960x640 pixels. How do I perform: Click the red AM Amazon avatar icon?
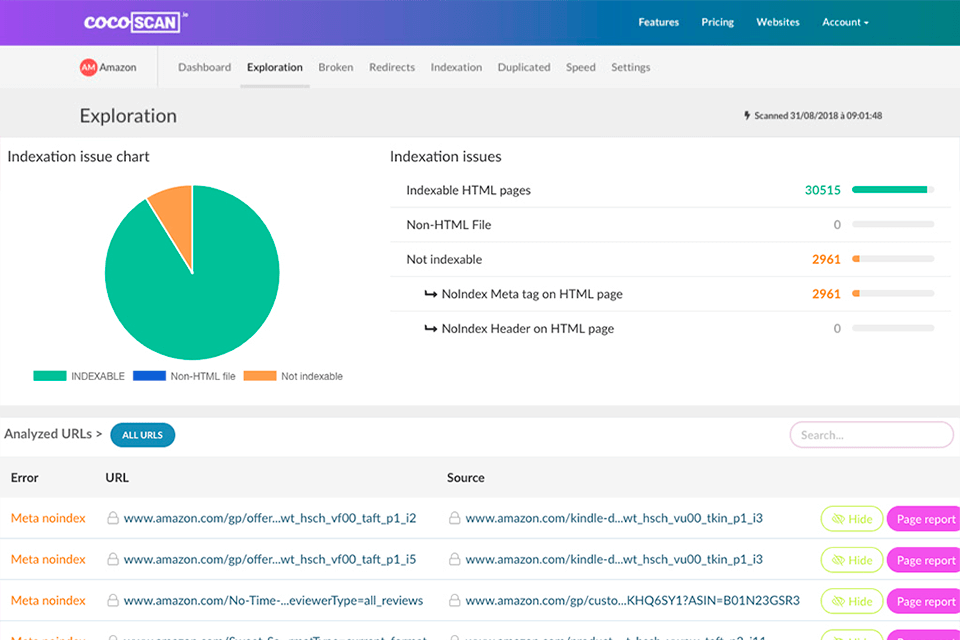[x=88, y=67]
